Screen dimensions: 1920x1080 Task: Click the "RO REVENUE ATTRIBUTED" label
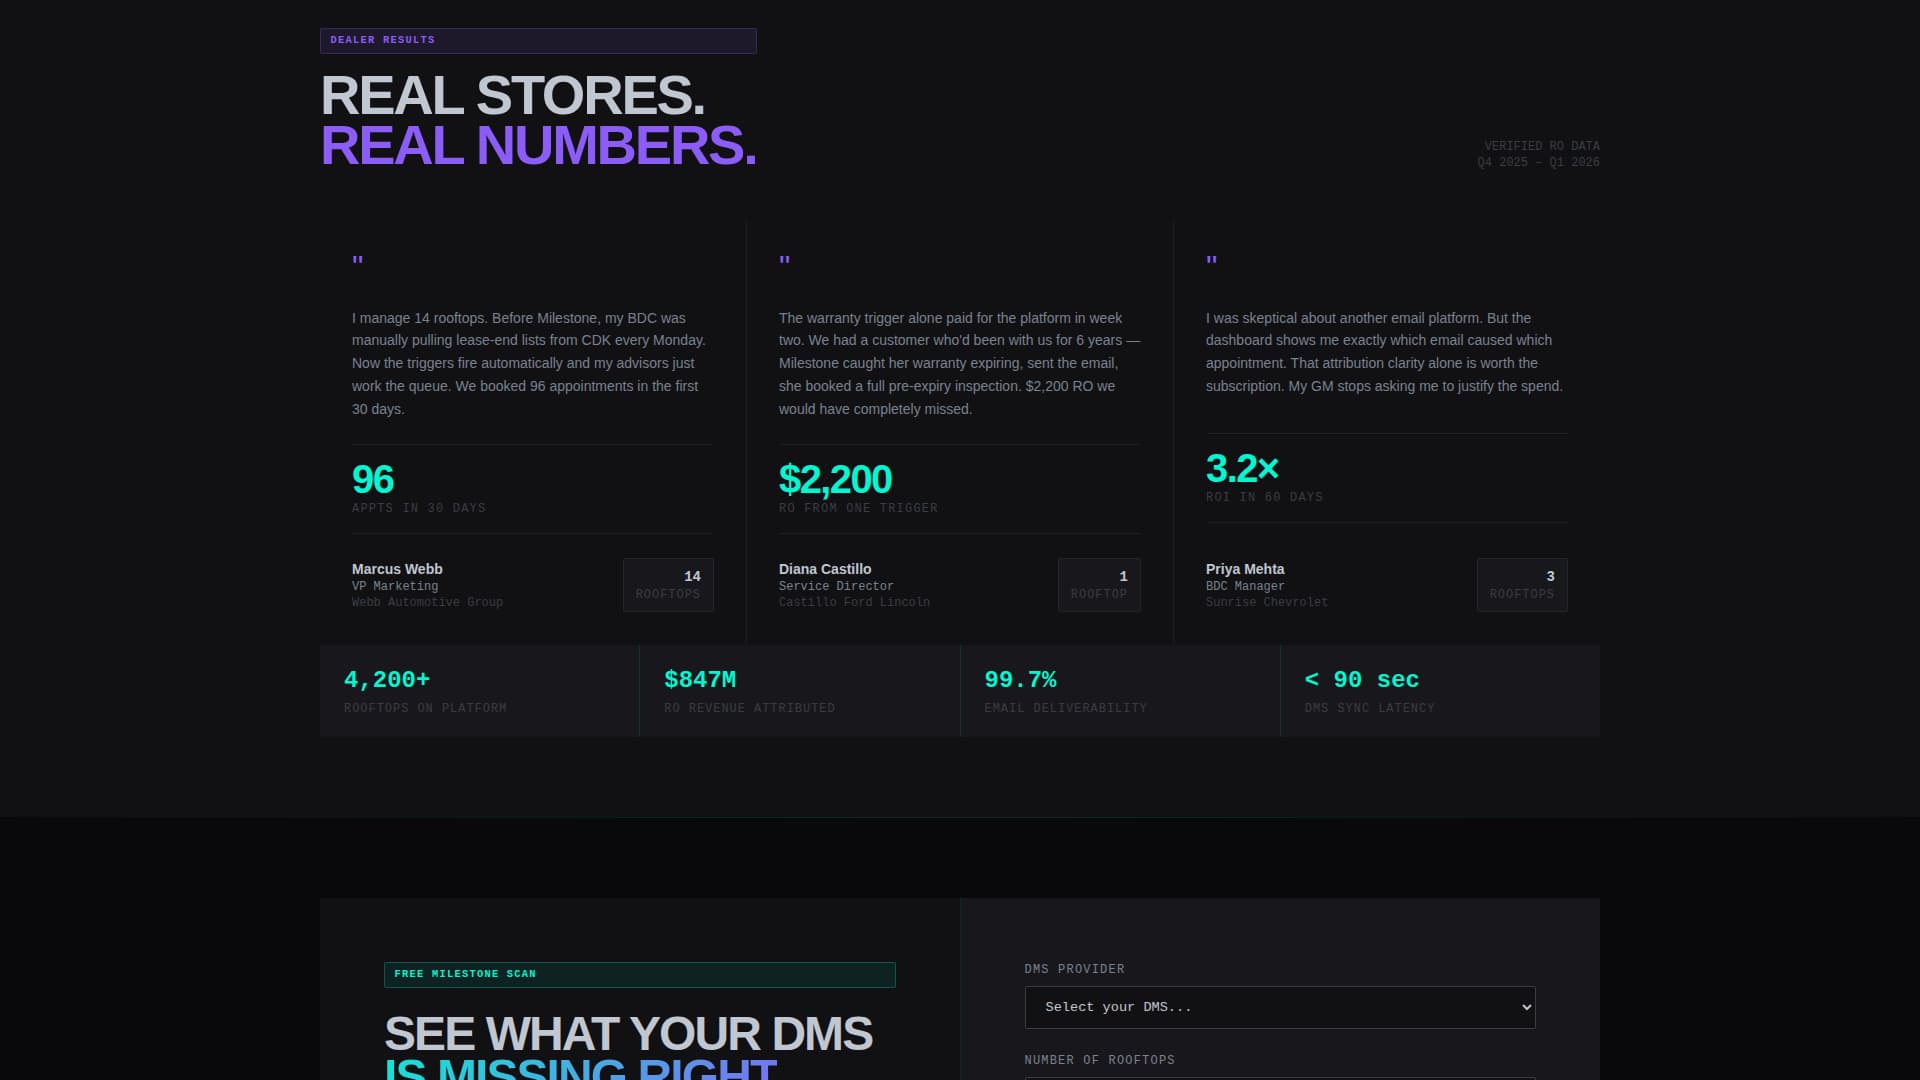[x=749, y=709]
